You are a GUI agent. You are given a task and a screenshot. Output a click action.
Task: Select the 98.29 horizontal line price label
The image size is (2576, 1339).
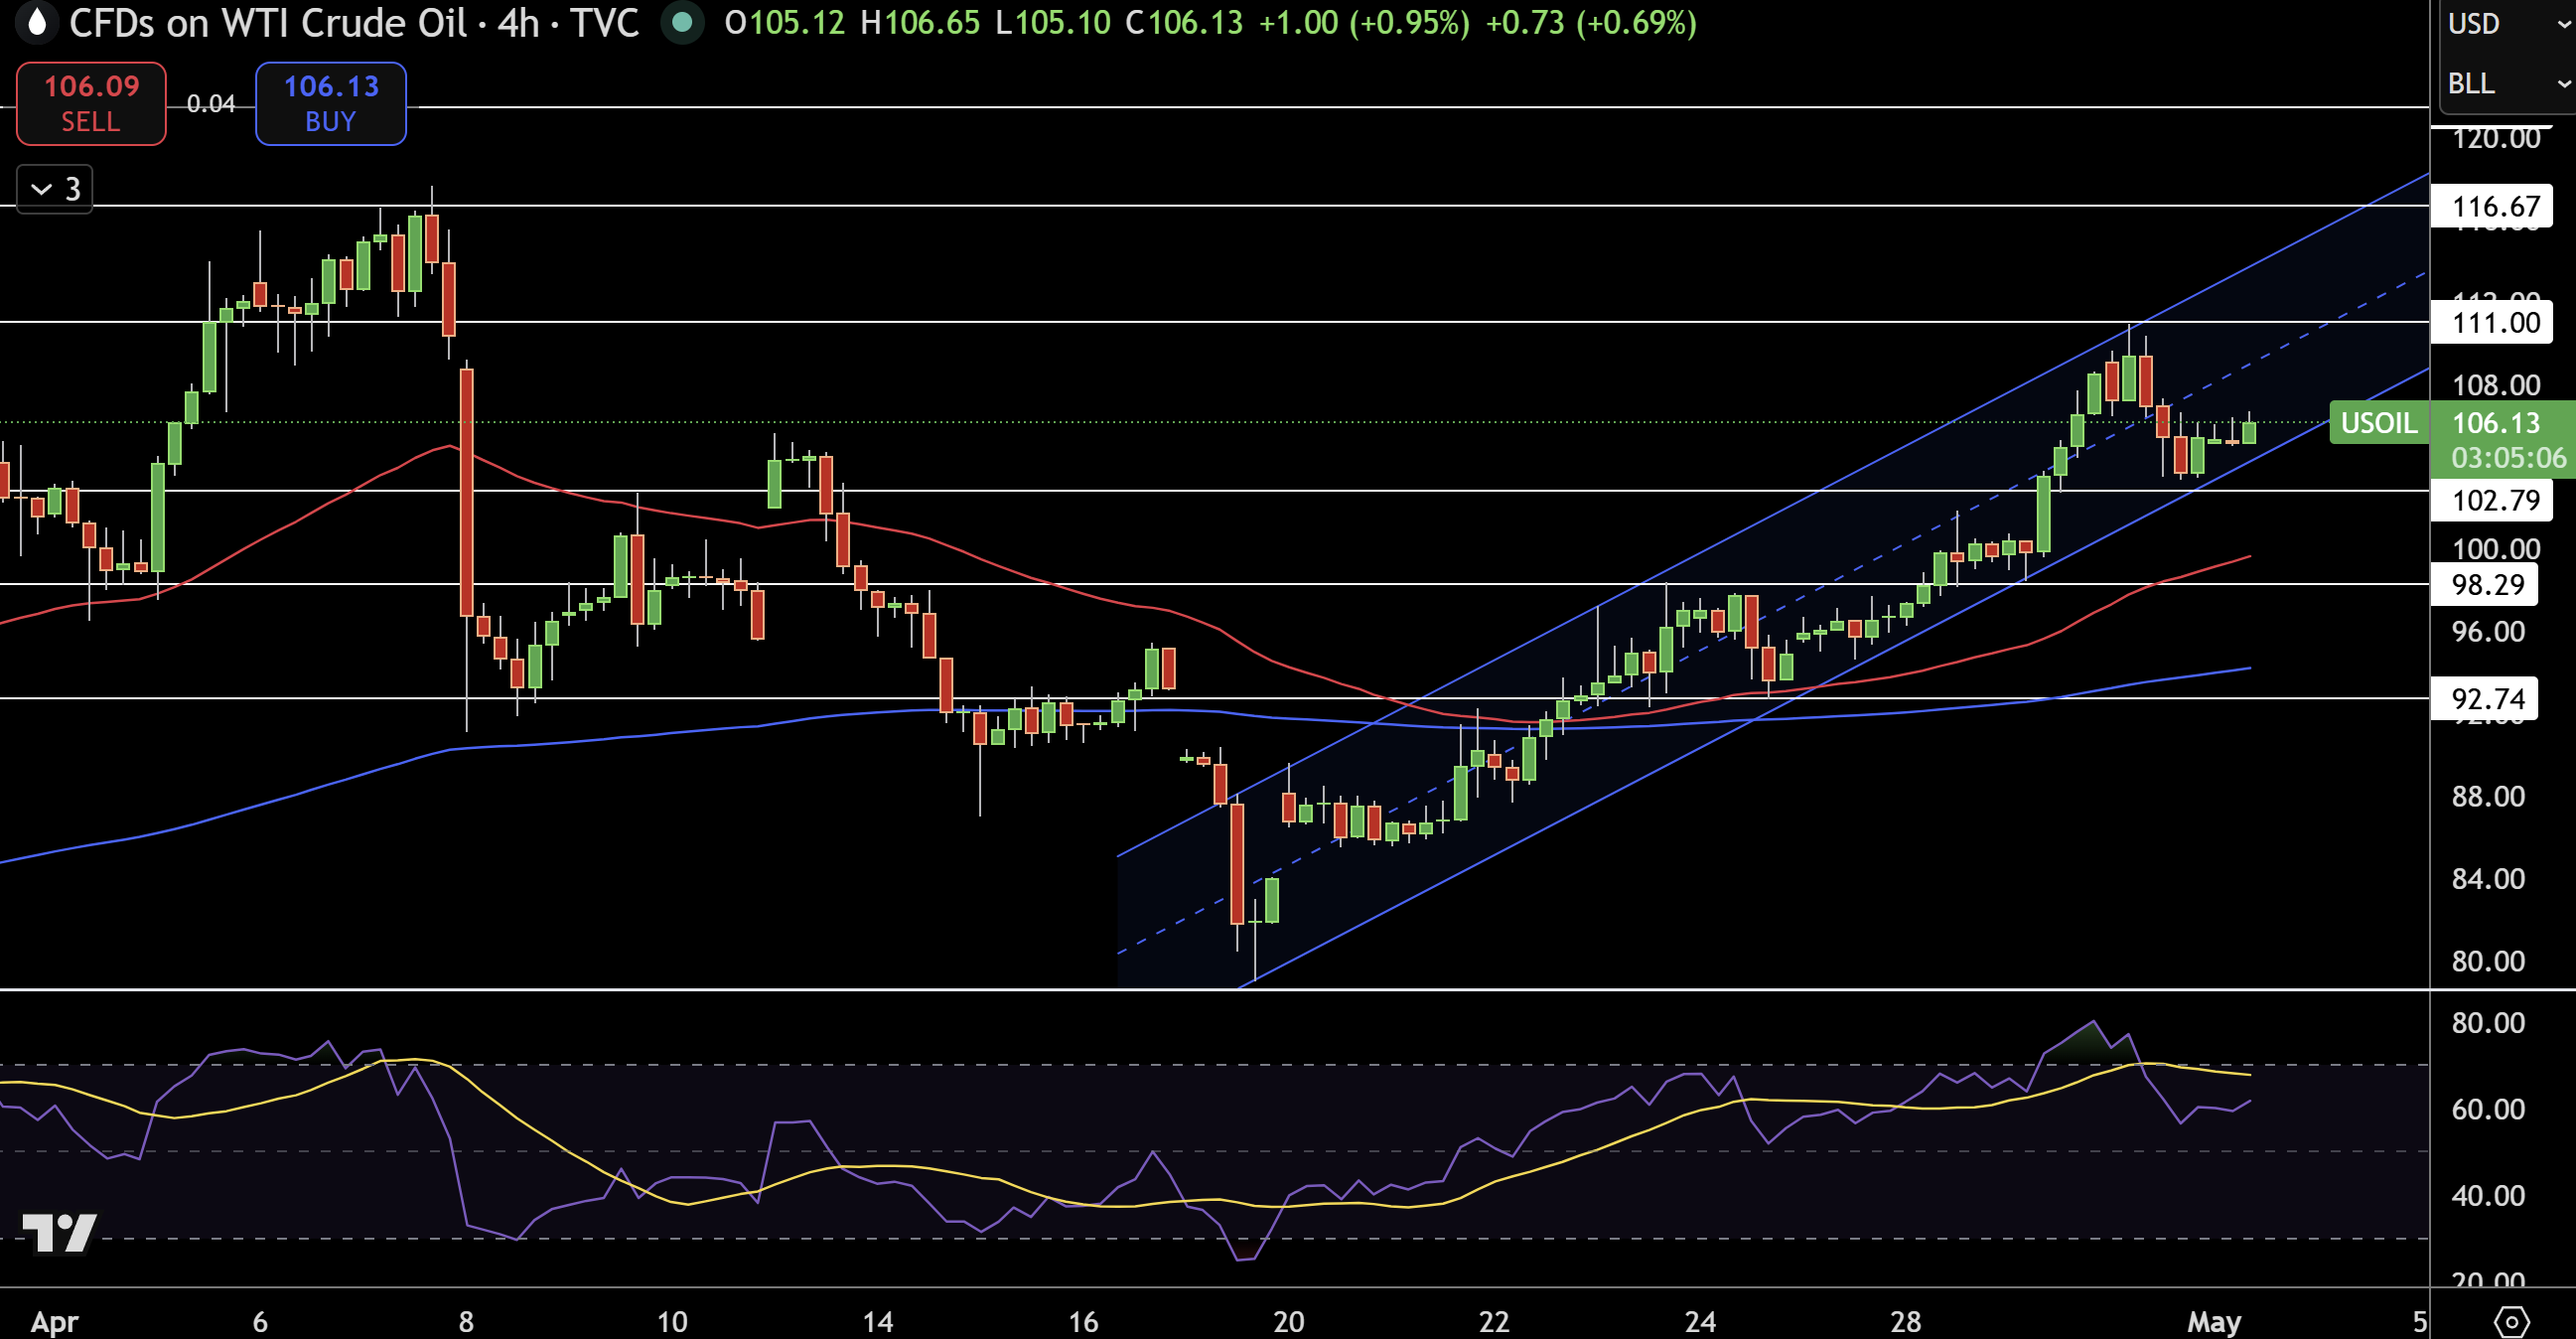click(2485, 584)
